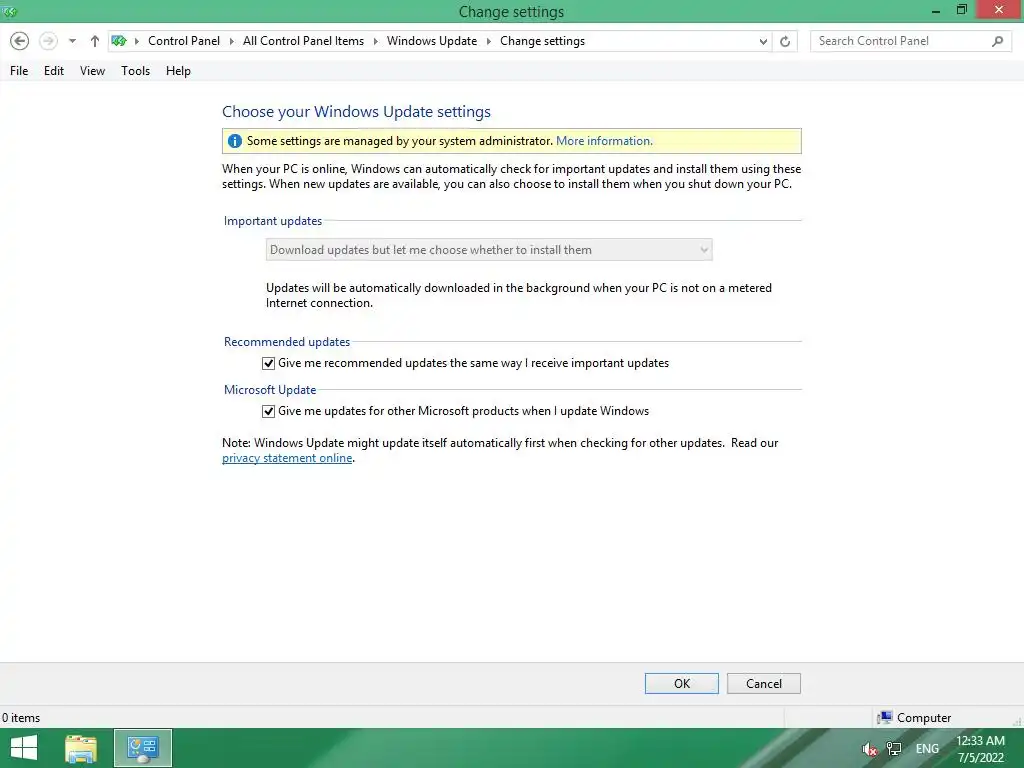Open the Help menu
1024x768 pixels.
(x=178, y=71)
